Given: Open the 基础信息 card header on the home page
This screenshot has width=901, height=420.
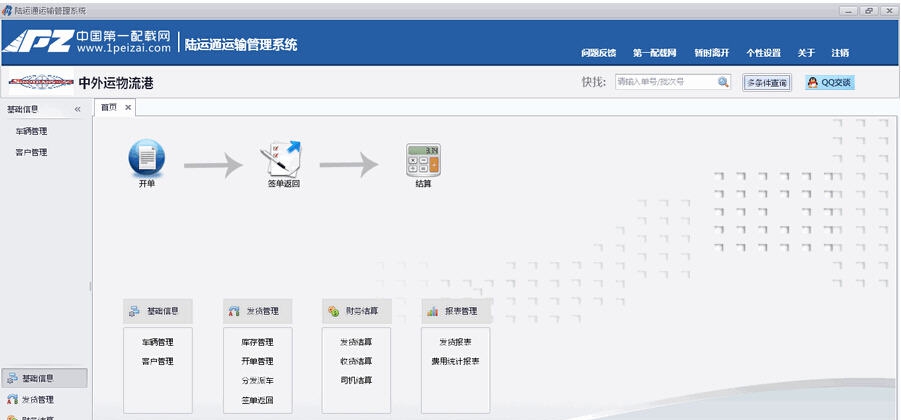Looking at the screenshot, I should [x=157, y=311].
